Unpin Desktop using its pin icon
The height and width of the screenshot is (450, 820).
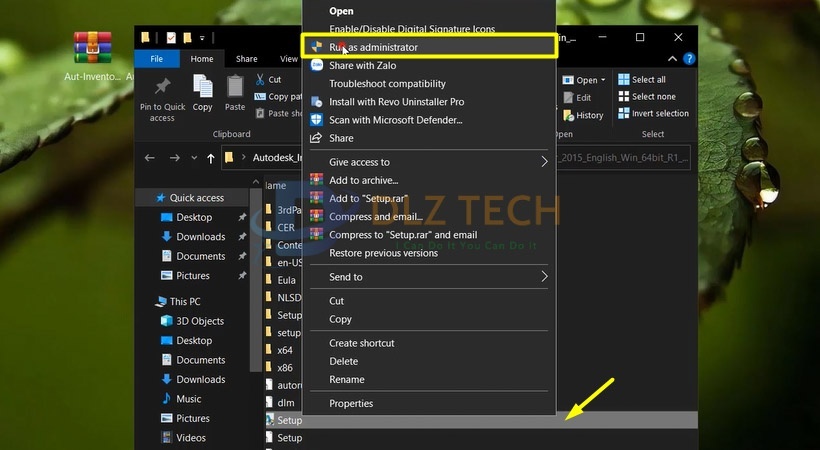[242, 217]
